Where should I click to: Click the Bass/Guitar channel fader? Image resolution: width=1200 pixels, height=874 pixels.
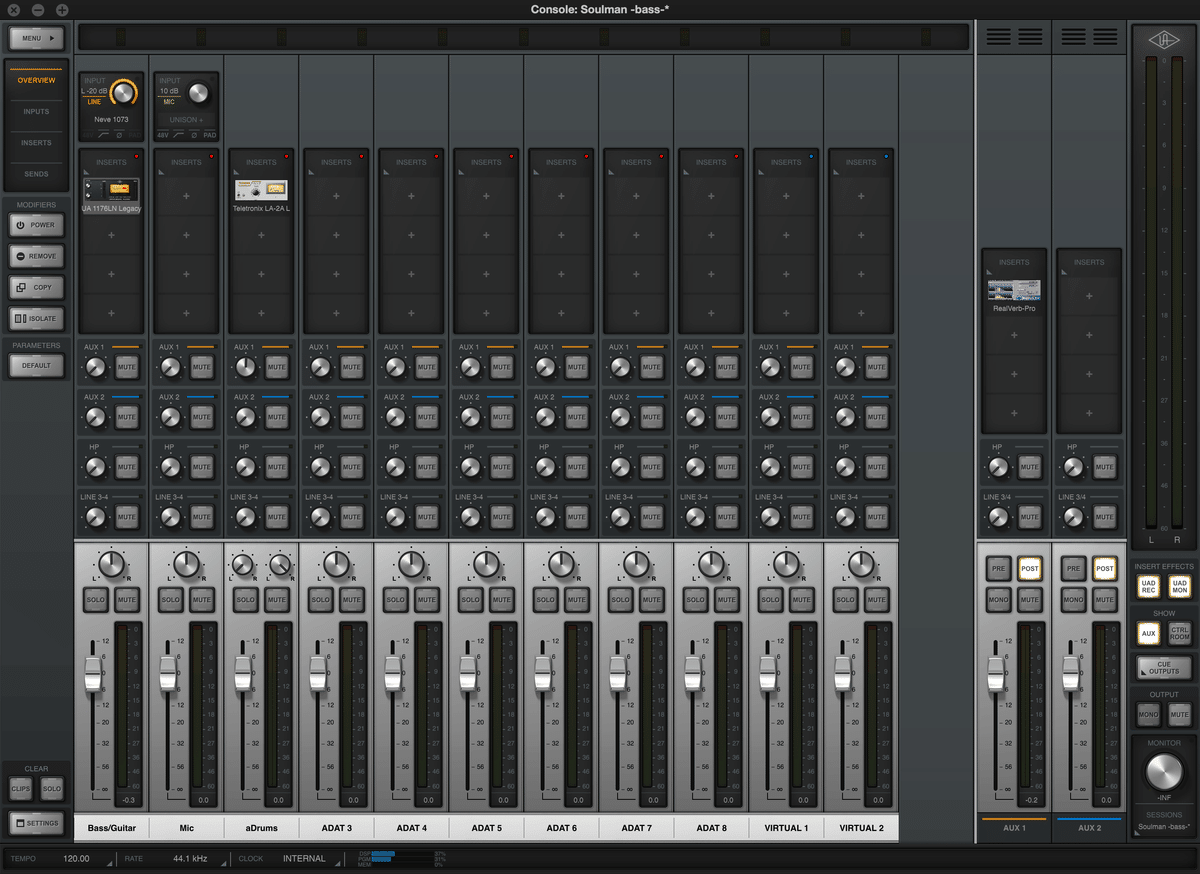click(x=93, y=674)
